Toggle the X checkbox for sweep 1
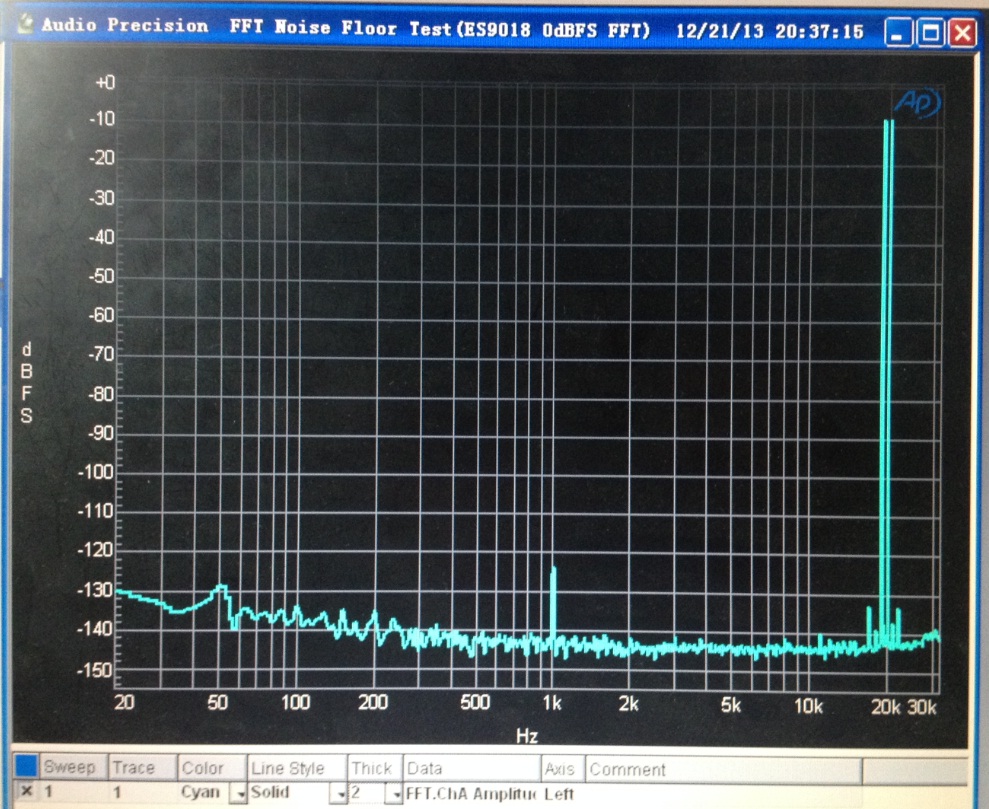The height and width of the screenshot is (809, 989). coord(26,791)
